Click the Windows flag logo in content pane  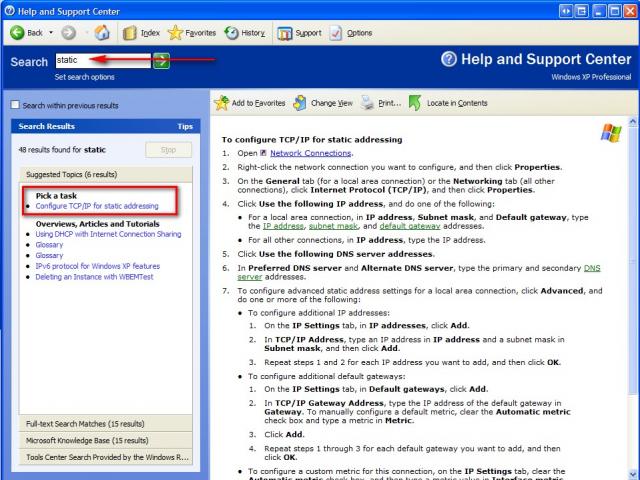tap(611, 133)
